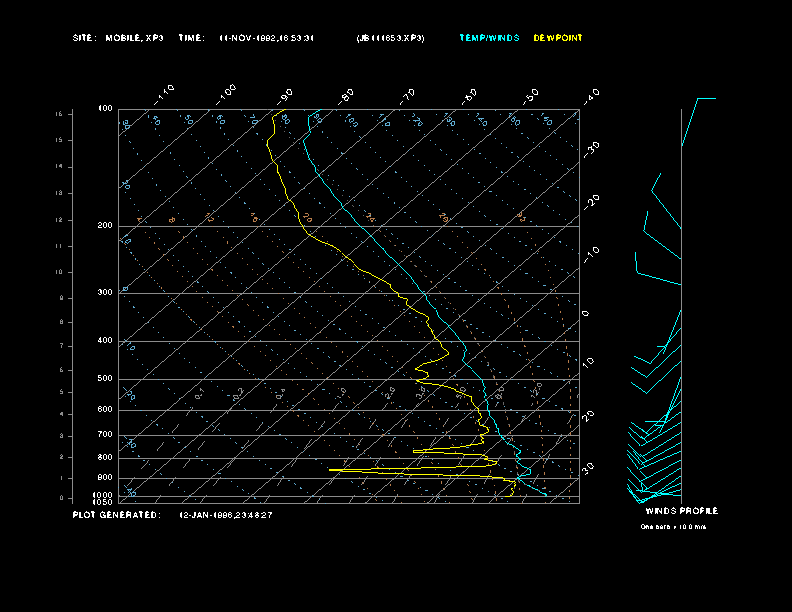Image resolution: width=792 pixels, height=612 pixels.
Task: Click the '200' pressure level label
Action: coord(105,225)
